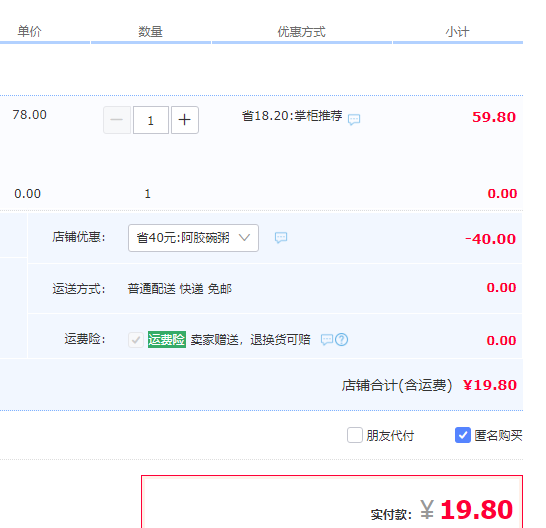Open the 省40元:阿胶碗粥 store discount dropdown

[x=193, y=238]
